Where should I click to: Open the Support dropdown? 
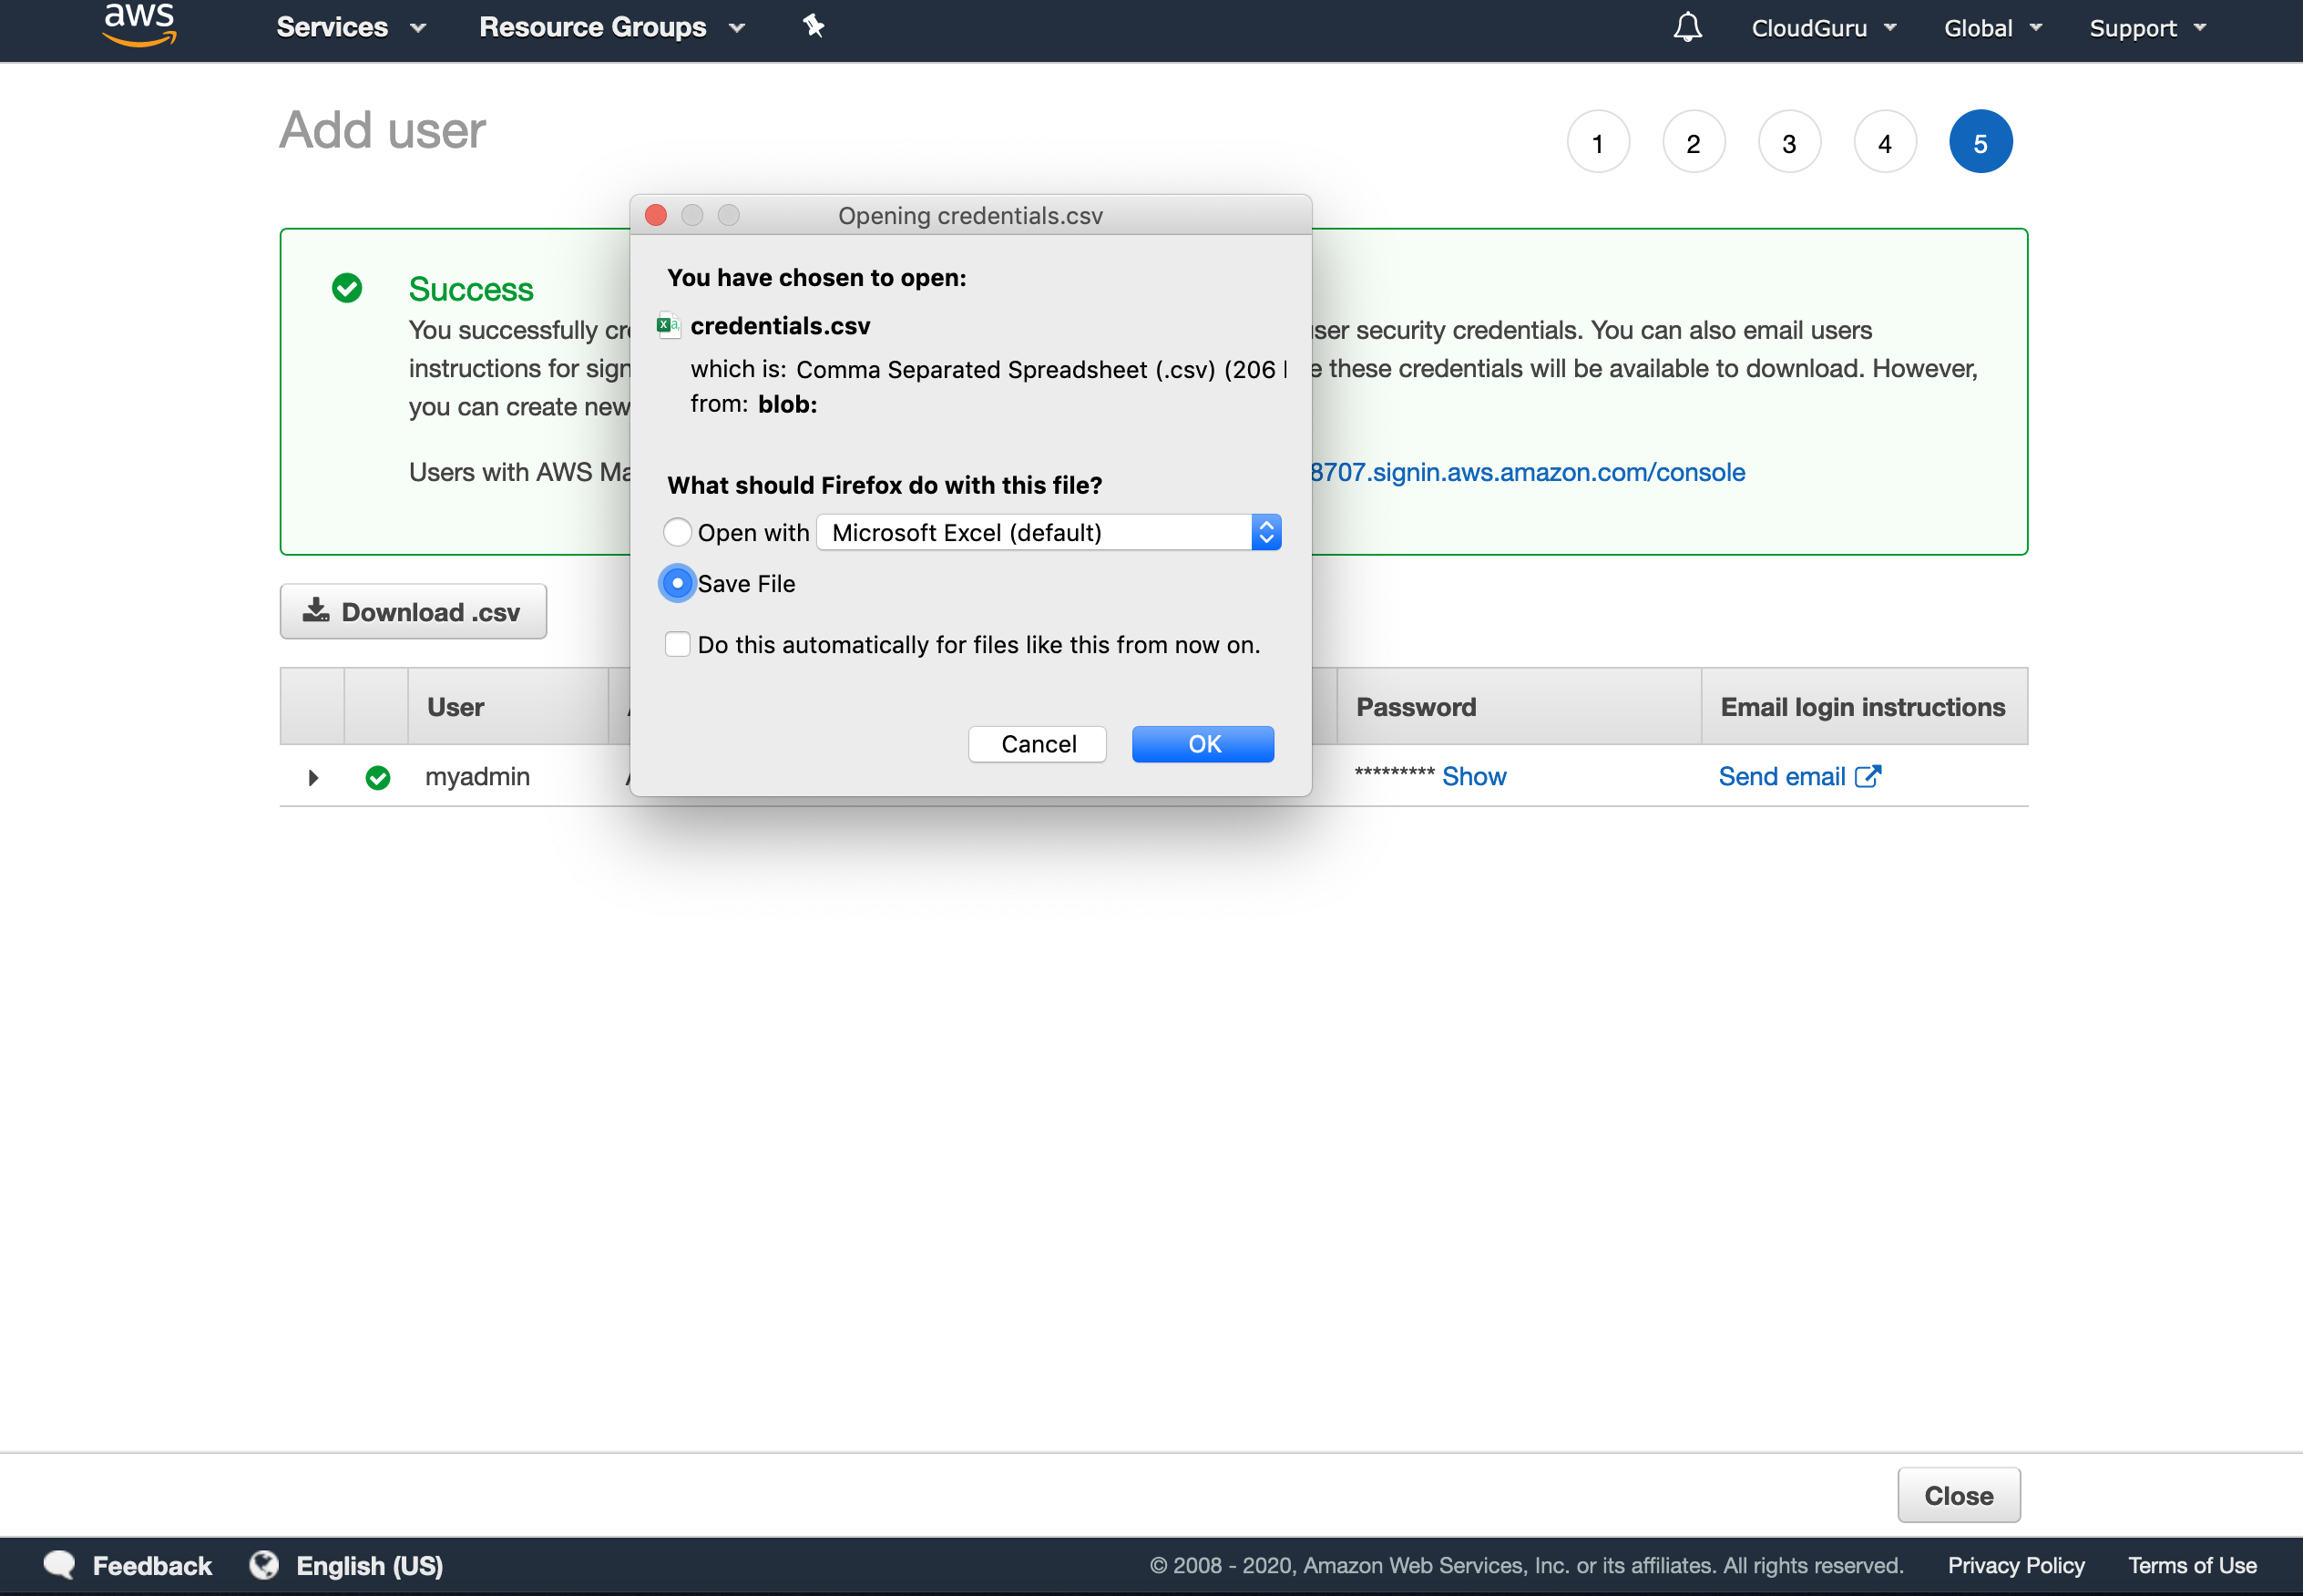(2147, 27)
